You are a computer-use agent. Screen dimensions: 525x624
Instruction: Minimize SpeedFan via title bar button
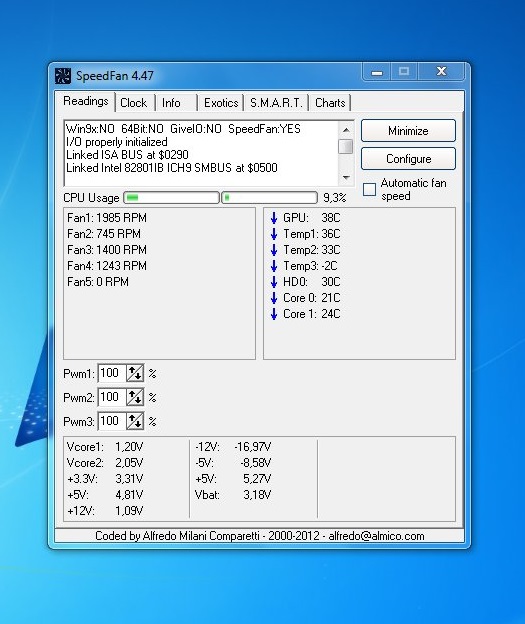tap(377, 72)
